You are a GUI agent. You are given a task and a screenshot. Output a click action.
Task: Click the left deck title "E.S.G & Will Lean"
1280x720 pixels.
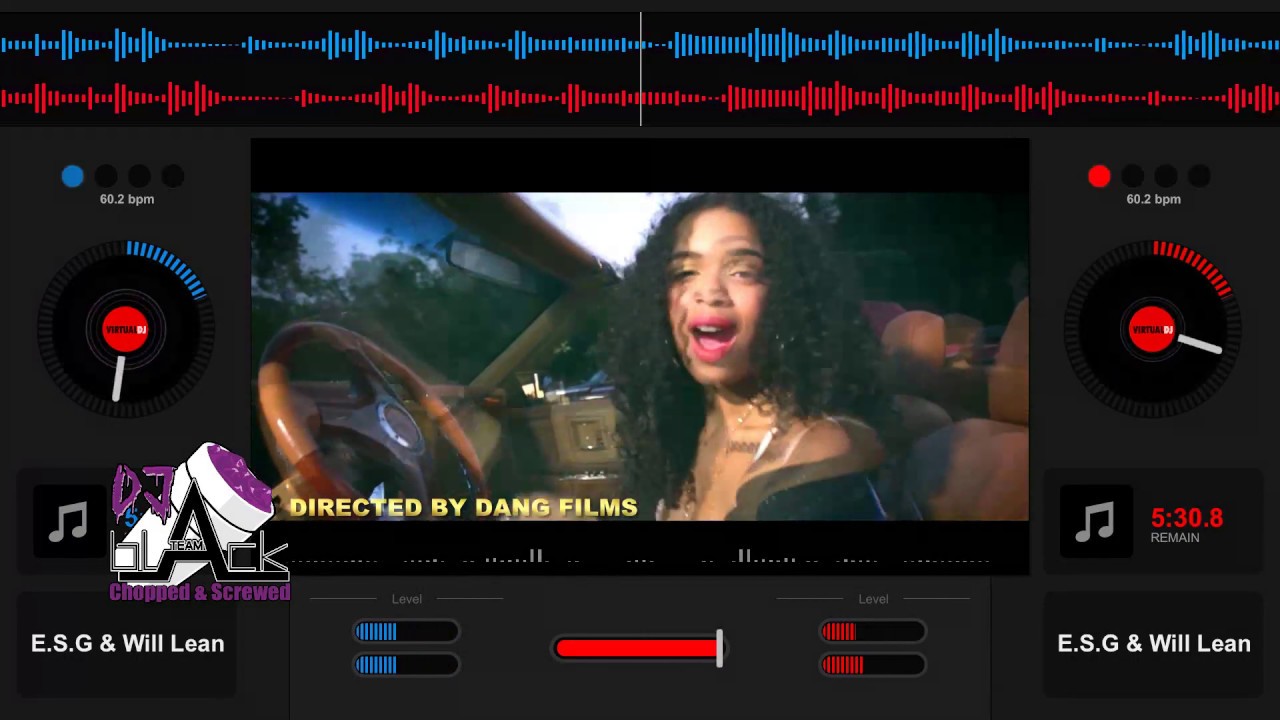pos(127,644)
